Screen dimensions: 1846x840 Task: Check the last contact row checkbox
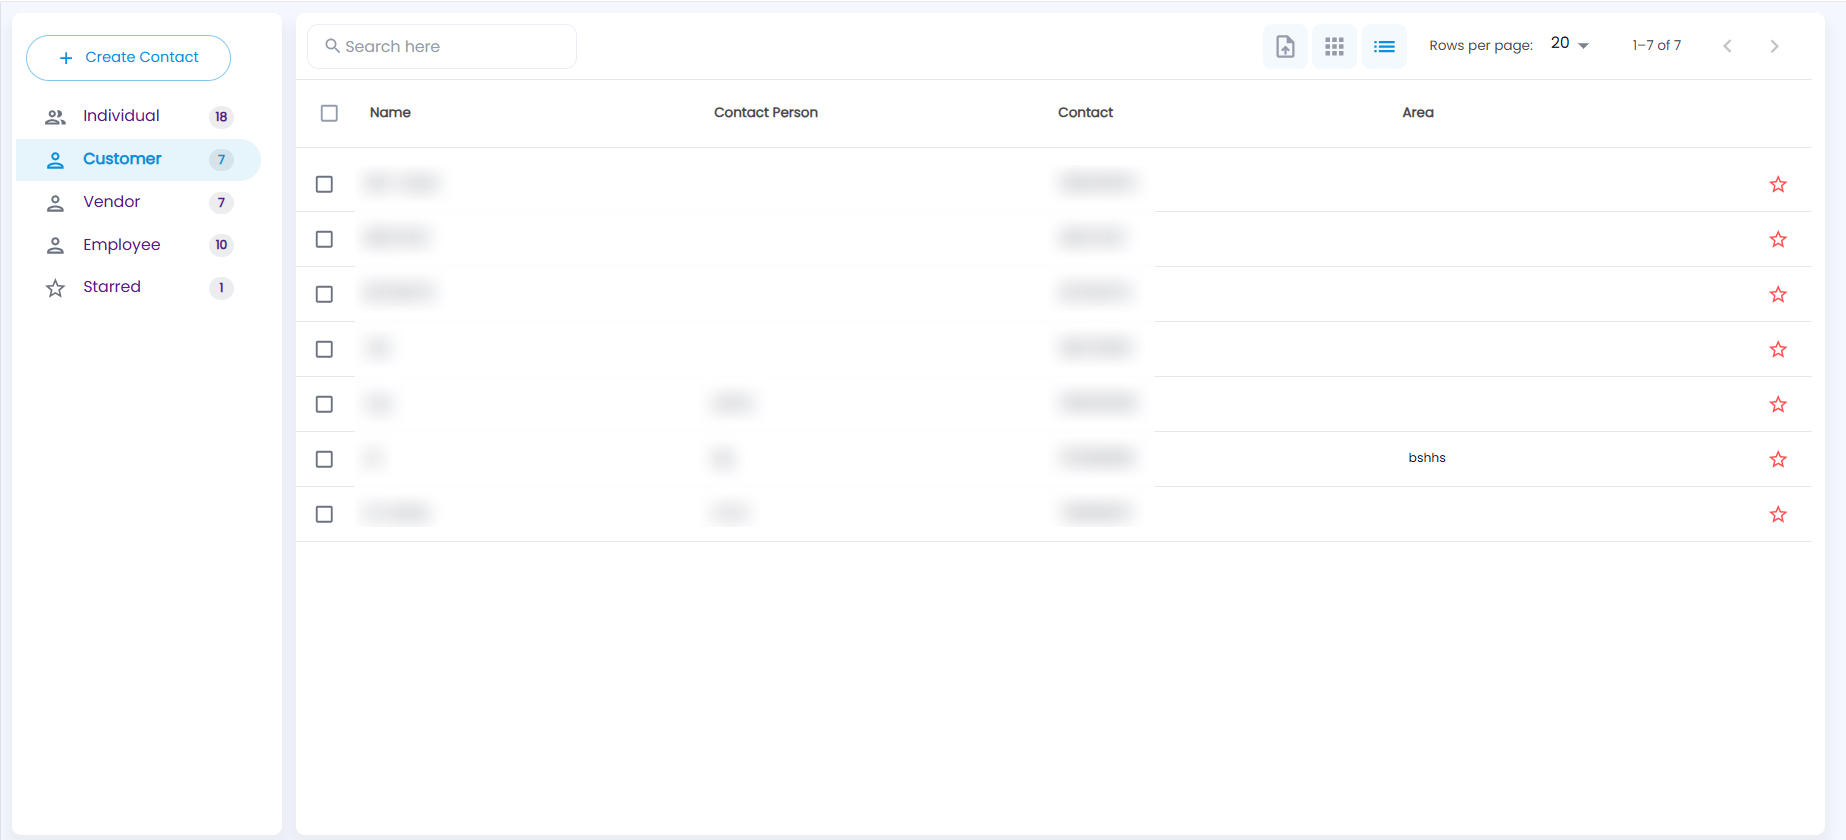click(x=324, y=514)
